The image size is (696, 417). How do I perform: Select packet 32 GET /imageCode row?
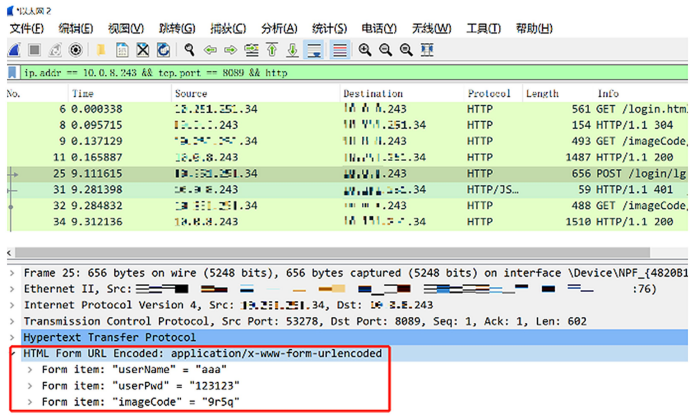coord(348,206)
